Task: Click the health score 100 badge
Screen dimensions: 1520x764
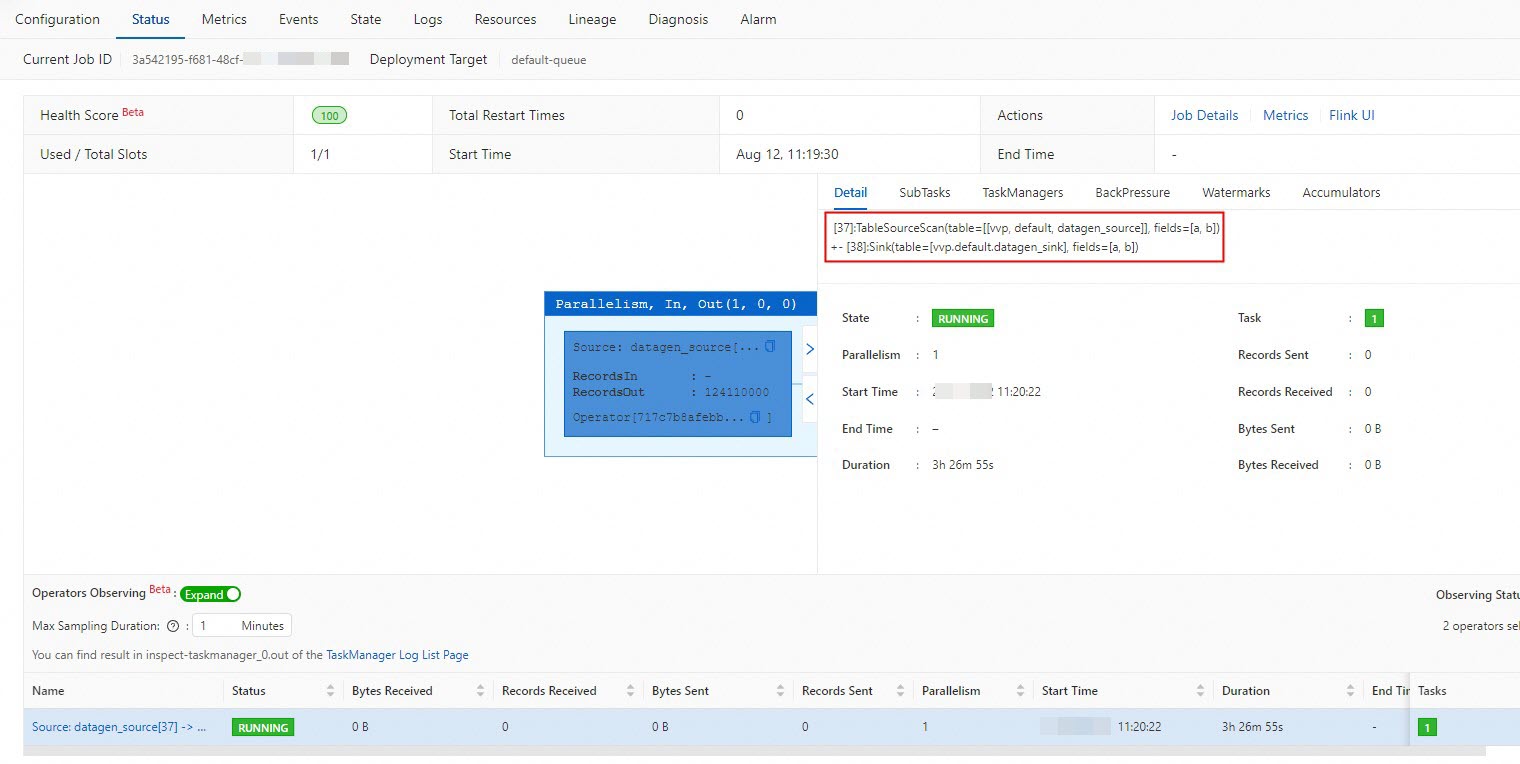Action: tap(329, 116)
